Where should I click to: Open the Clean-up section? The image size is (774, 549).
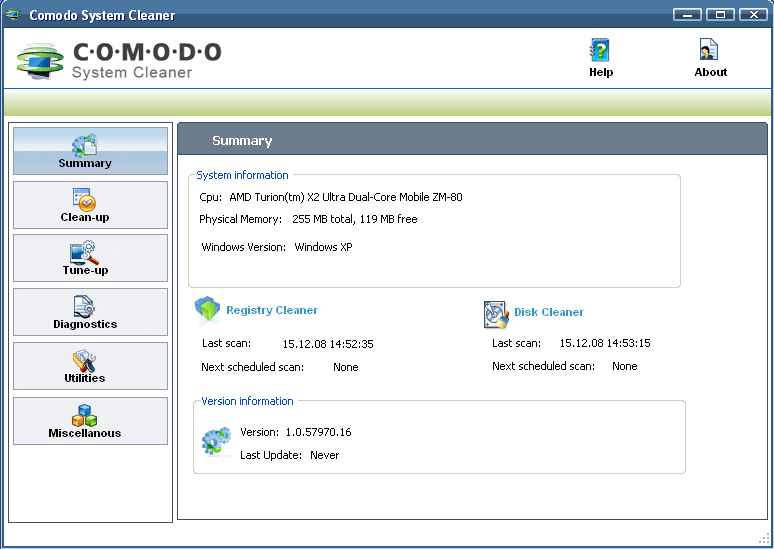click(x=90, y=205)
